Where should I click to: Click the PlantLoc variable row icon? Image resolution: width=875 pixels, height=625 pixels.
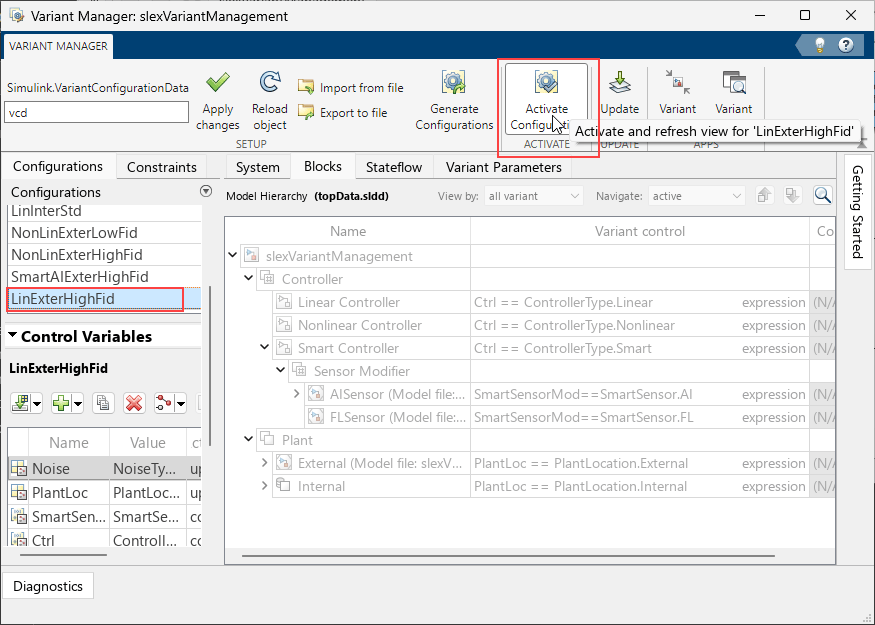point(19,492)
